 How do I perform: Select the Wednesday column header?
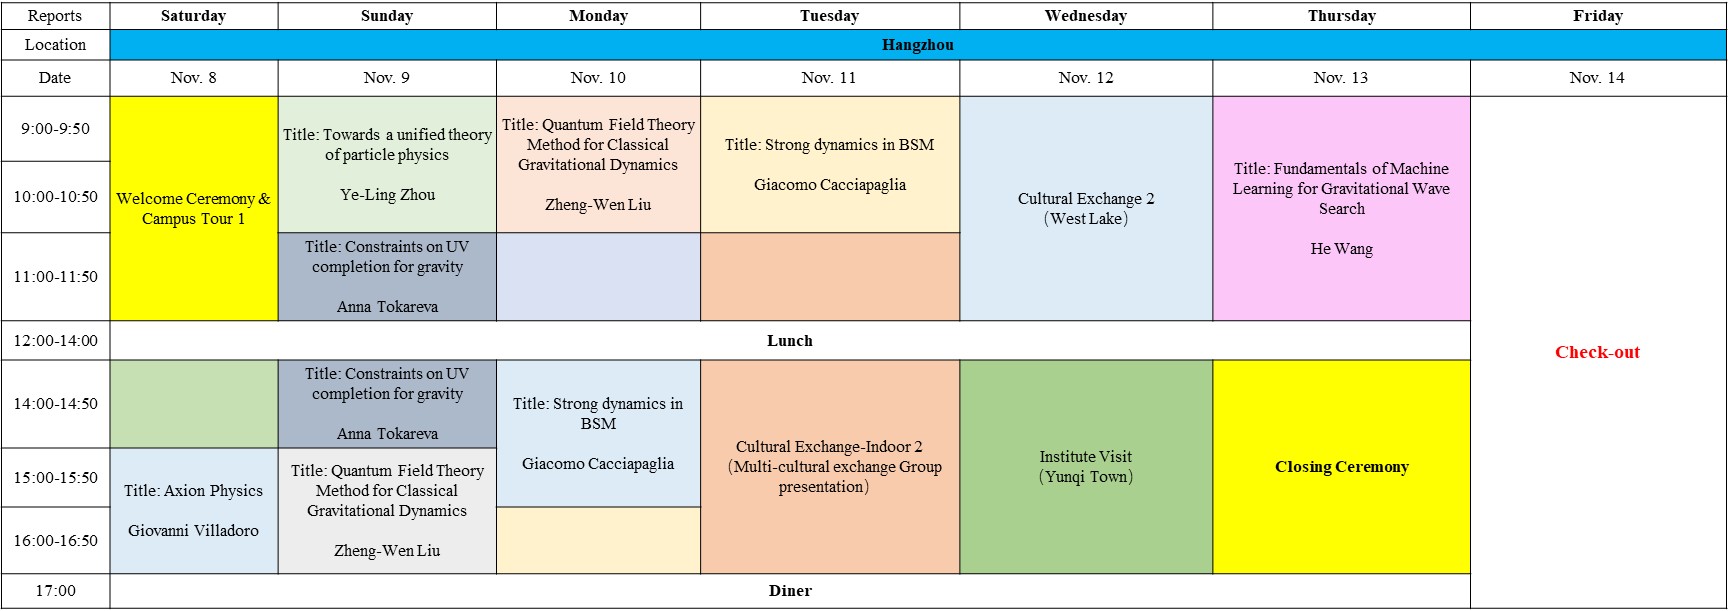(1085, 16)
